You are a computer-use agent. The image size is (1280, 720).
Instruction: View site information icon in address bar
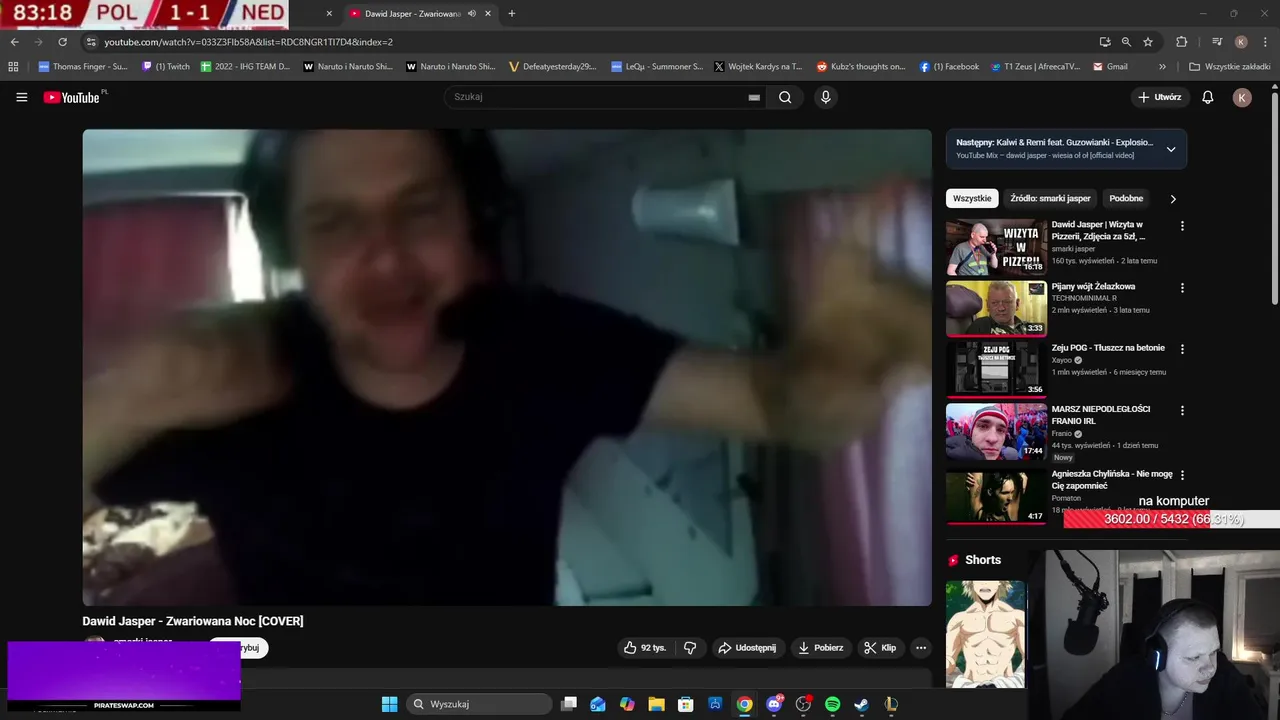(91, 42)
